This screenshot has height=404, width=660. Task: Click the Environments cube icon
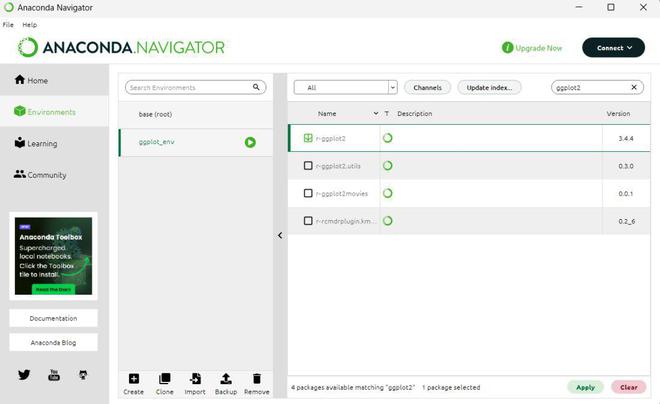(x=19, y=111)
